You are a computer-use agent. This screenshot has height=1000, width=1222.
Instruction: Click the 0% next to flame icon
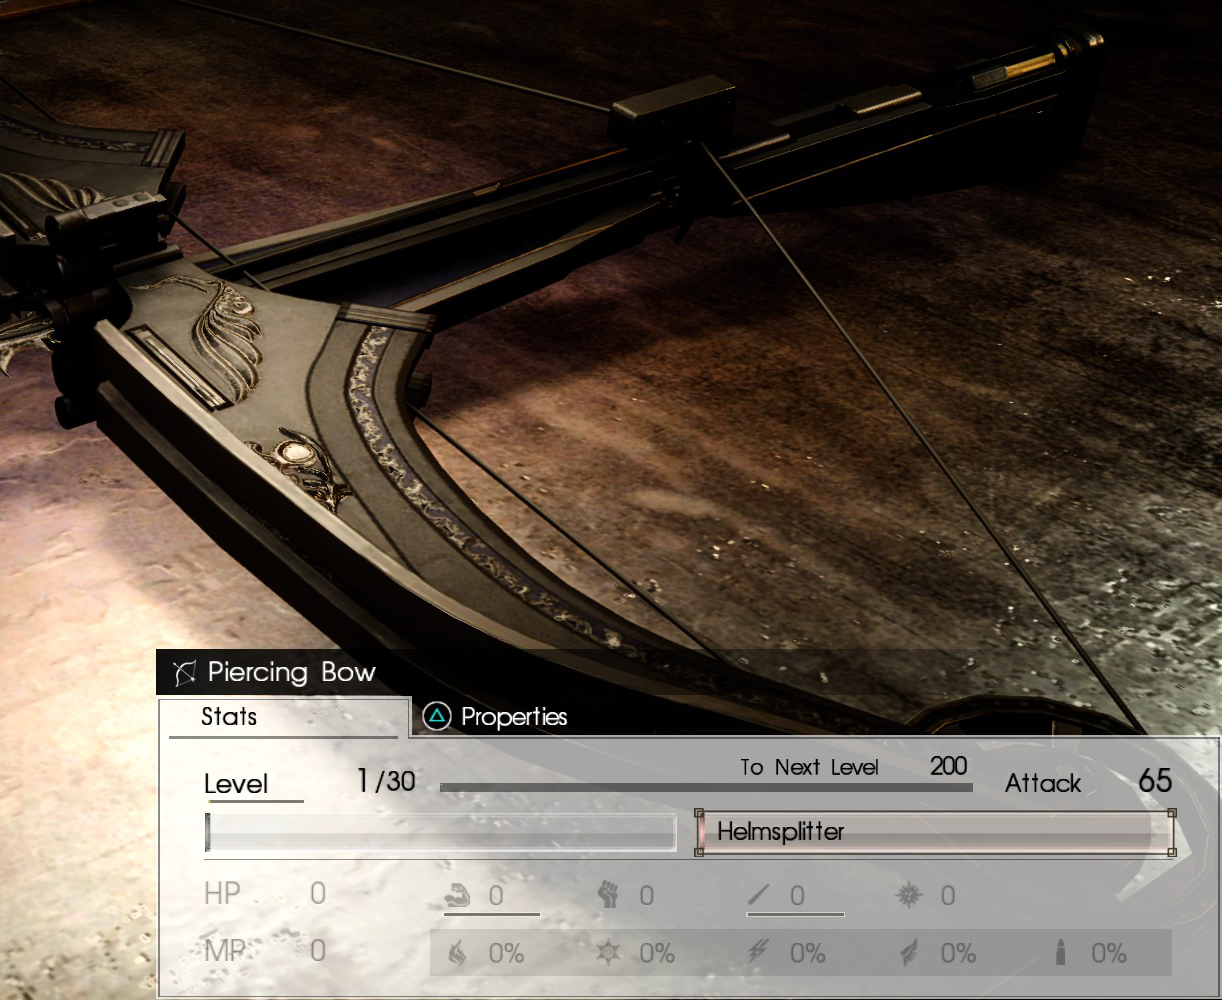click(506, 954)
